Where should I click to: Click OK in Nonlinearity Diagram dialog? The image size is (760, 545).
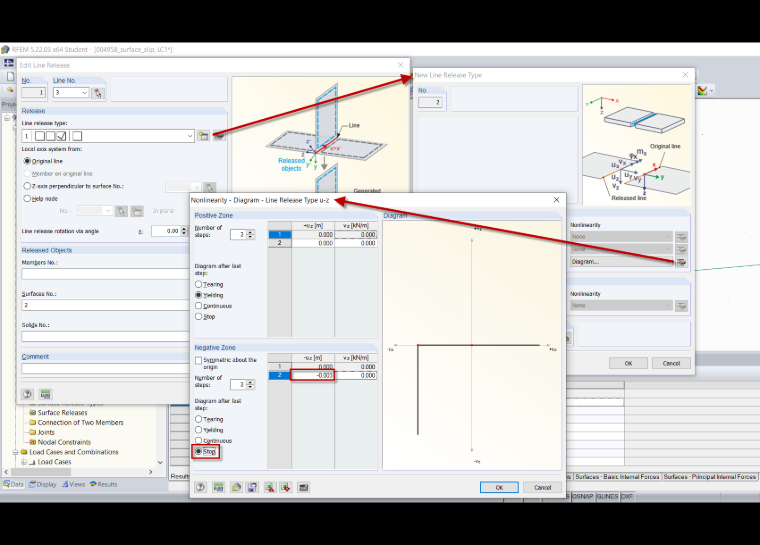click(499, 487)
